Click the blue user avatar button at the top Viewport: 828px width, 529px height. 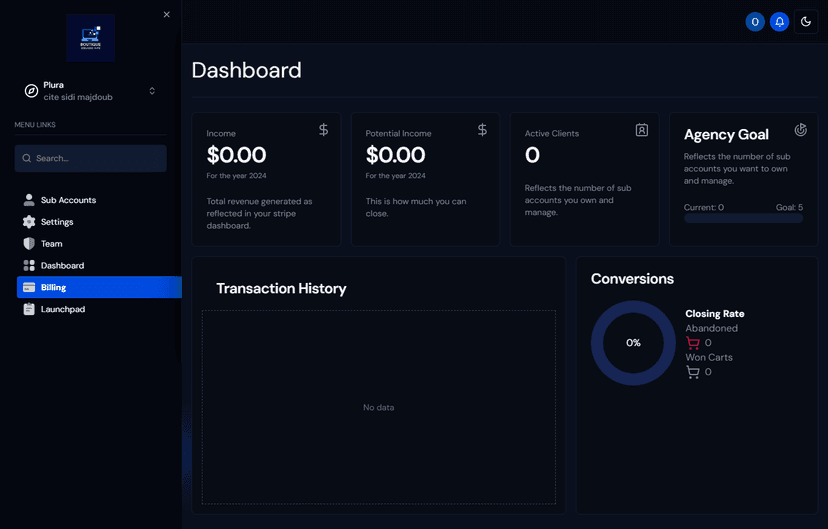pos(755,22)
